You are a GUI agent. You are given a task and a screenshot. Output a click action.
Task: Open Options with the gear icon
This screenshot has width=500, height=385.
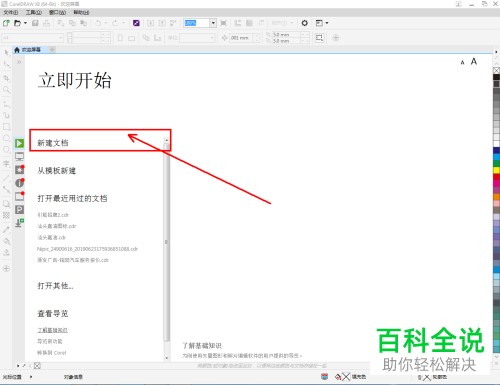(x=304, y=23)
